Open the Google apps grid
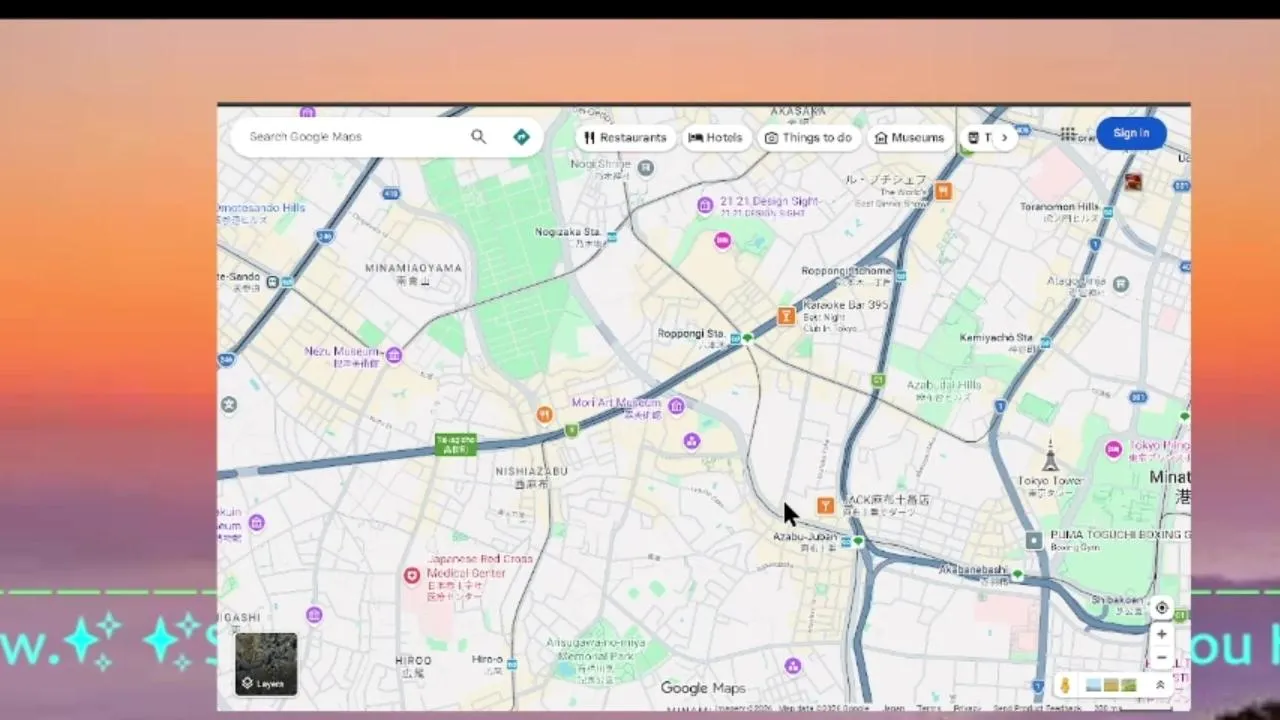 point(1068,134)
